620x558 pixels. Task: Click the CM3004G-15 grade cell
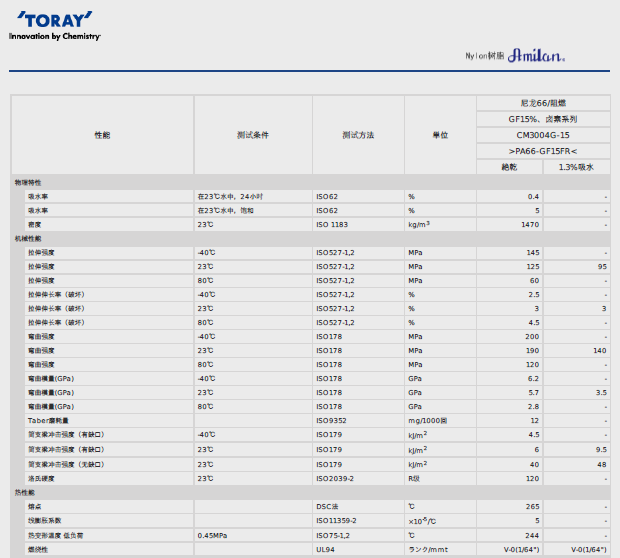click(x=543, y=135)
